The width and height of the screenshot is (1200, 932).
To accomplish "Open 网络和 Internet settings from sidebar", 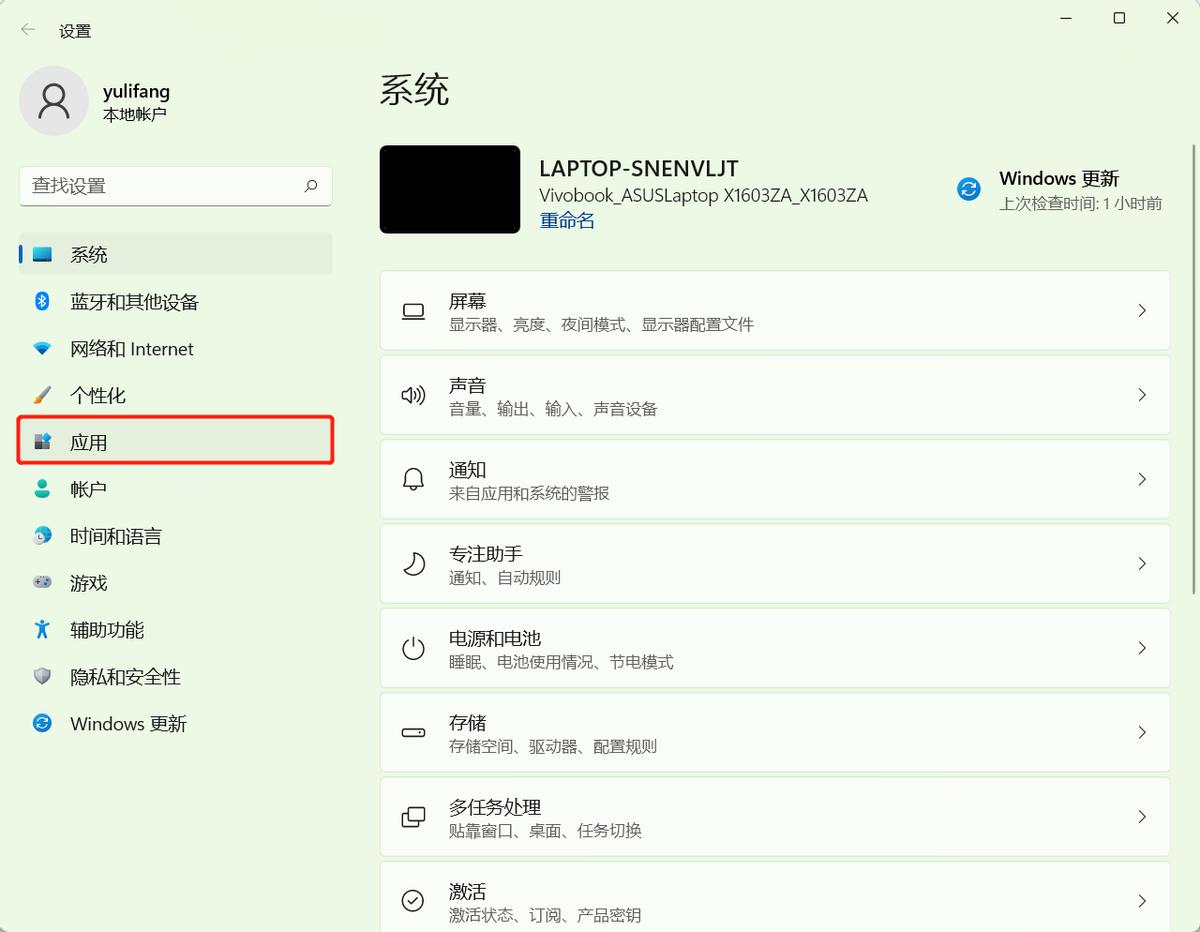I will 130,348.
